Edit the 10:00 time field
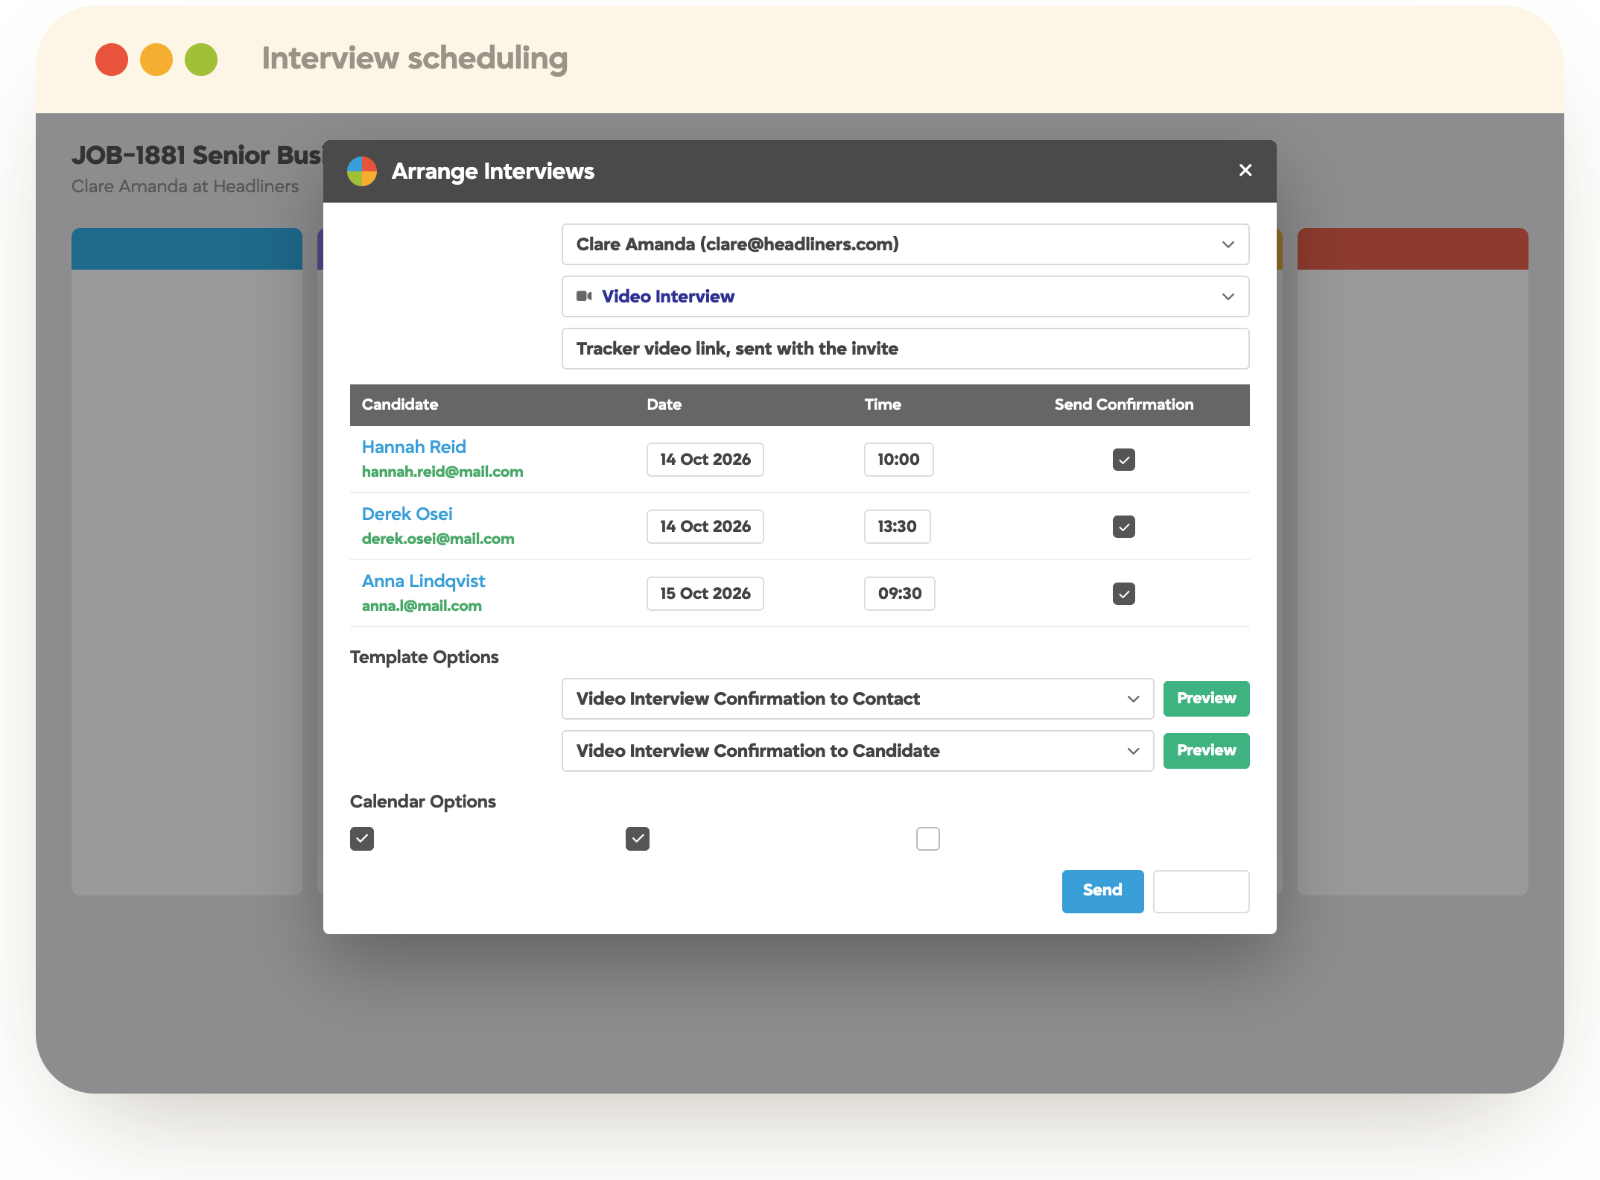This screenshot has height=1180, width=1600. [898, 459]
